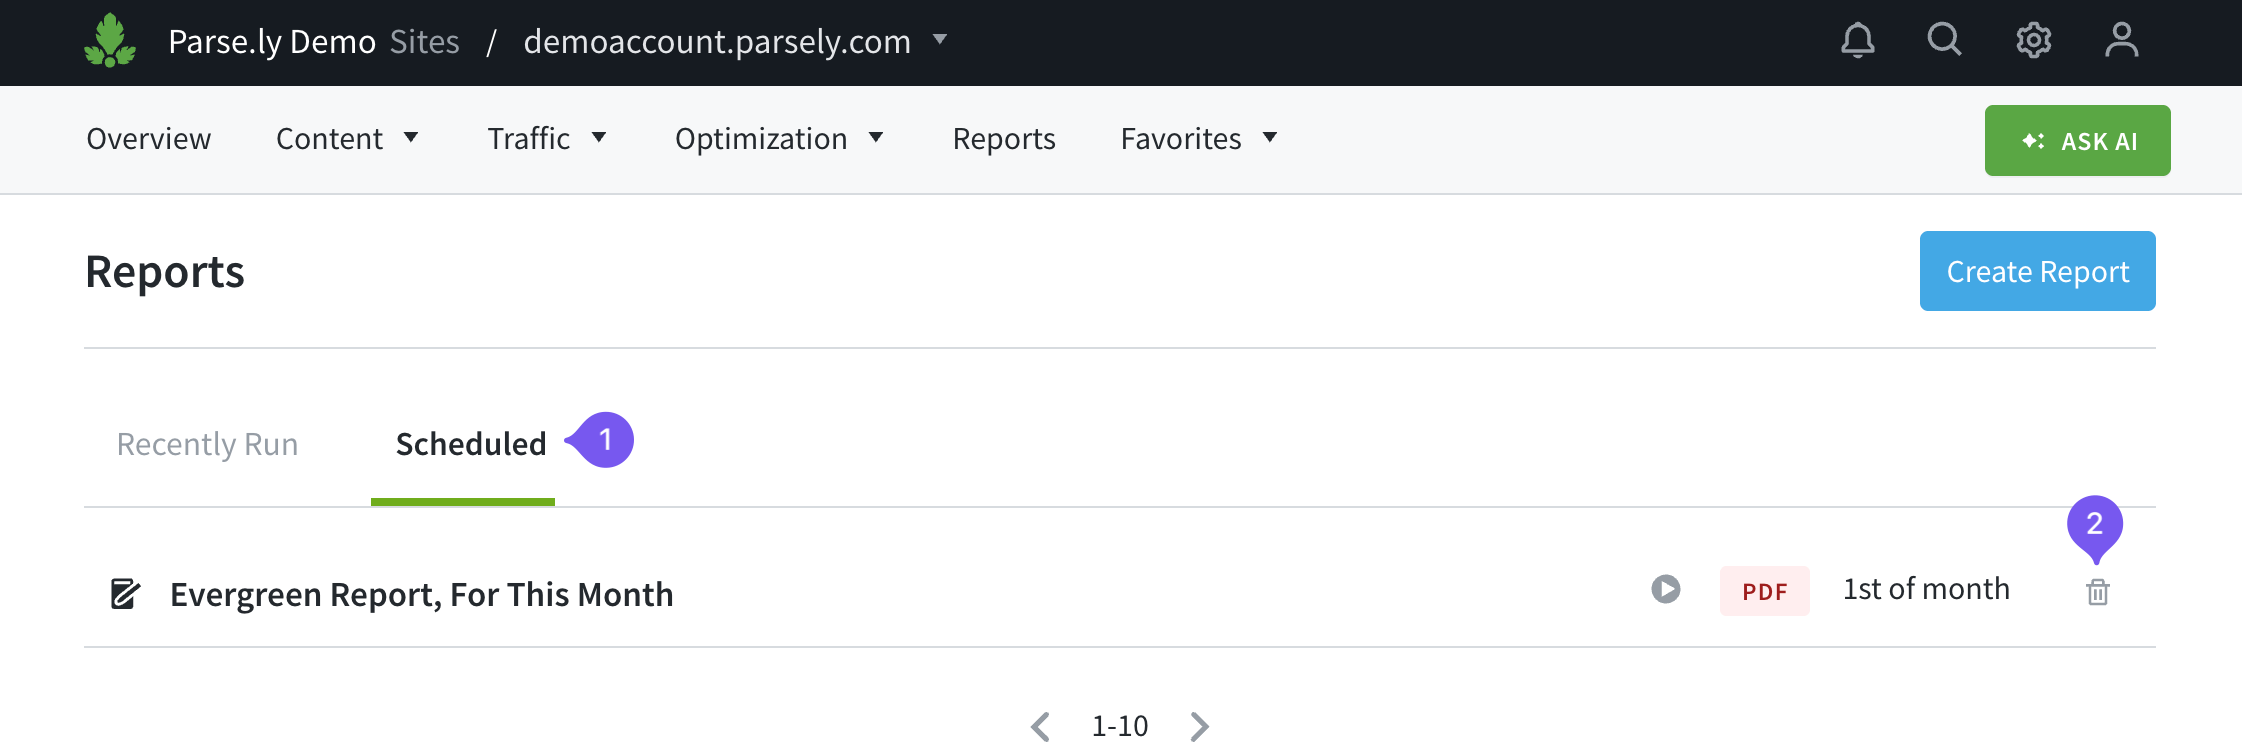
Task: Click the Parse.ly leaf logo
Action: pos(110,41)
